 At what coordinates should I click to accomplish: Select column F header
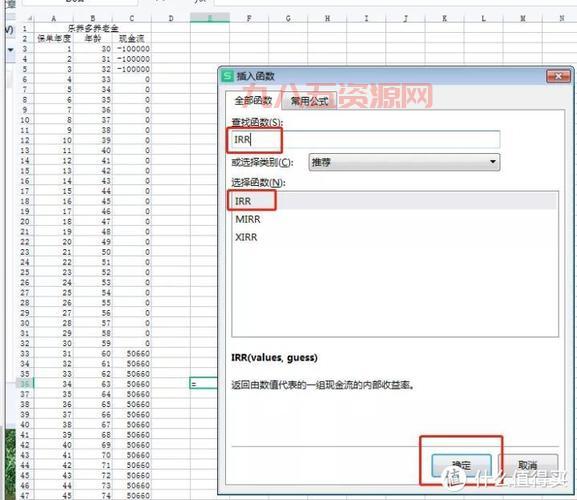tap(249, 18)
